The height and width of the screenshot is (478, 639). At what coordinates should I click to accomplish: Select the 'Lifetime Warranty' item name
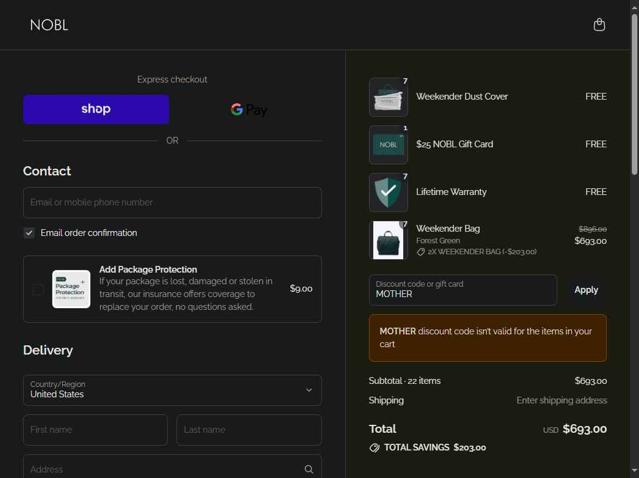pos(451,192)
